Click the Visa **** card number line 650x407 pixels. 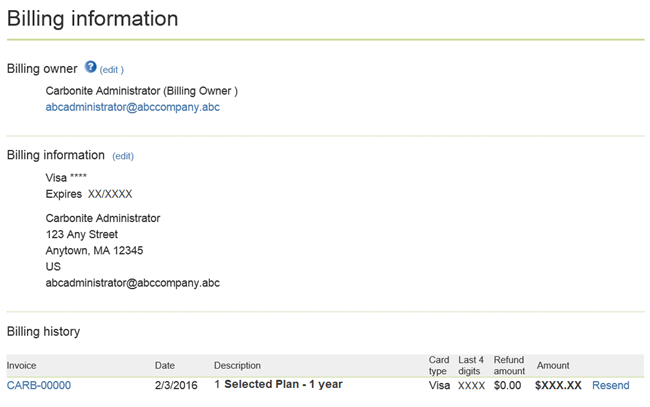click(66, 177)
